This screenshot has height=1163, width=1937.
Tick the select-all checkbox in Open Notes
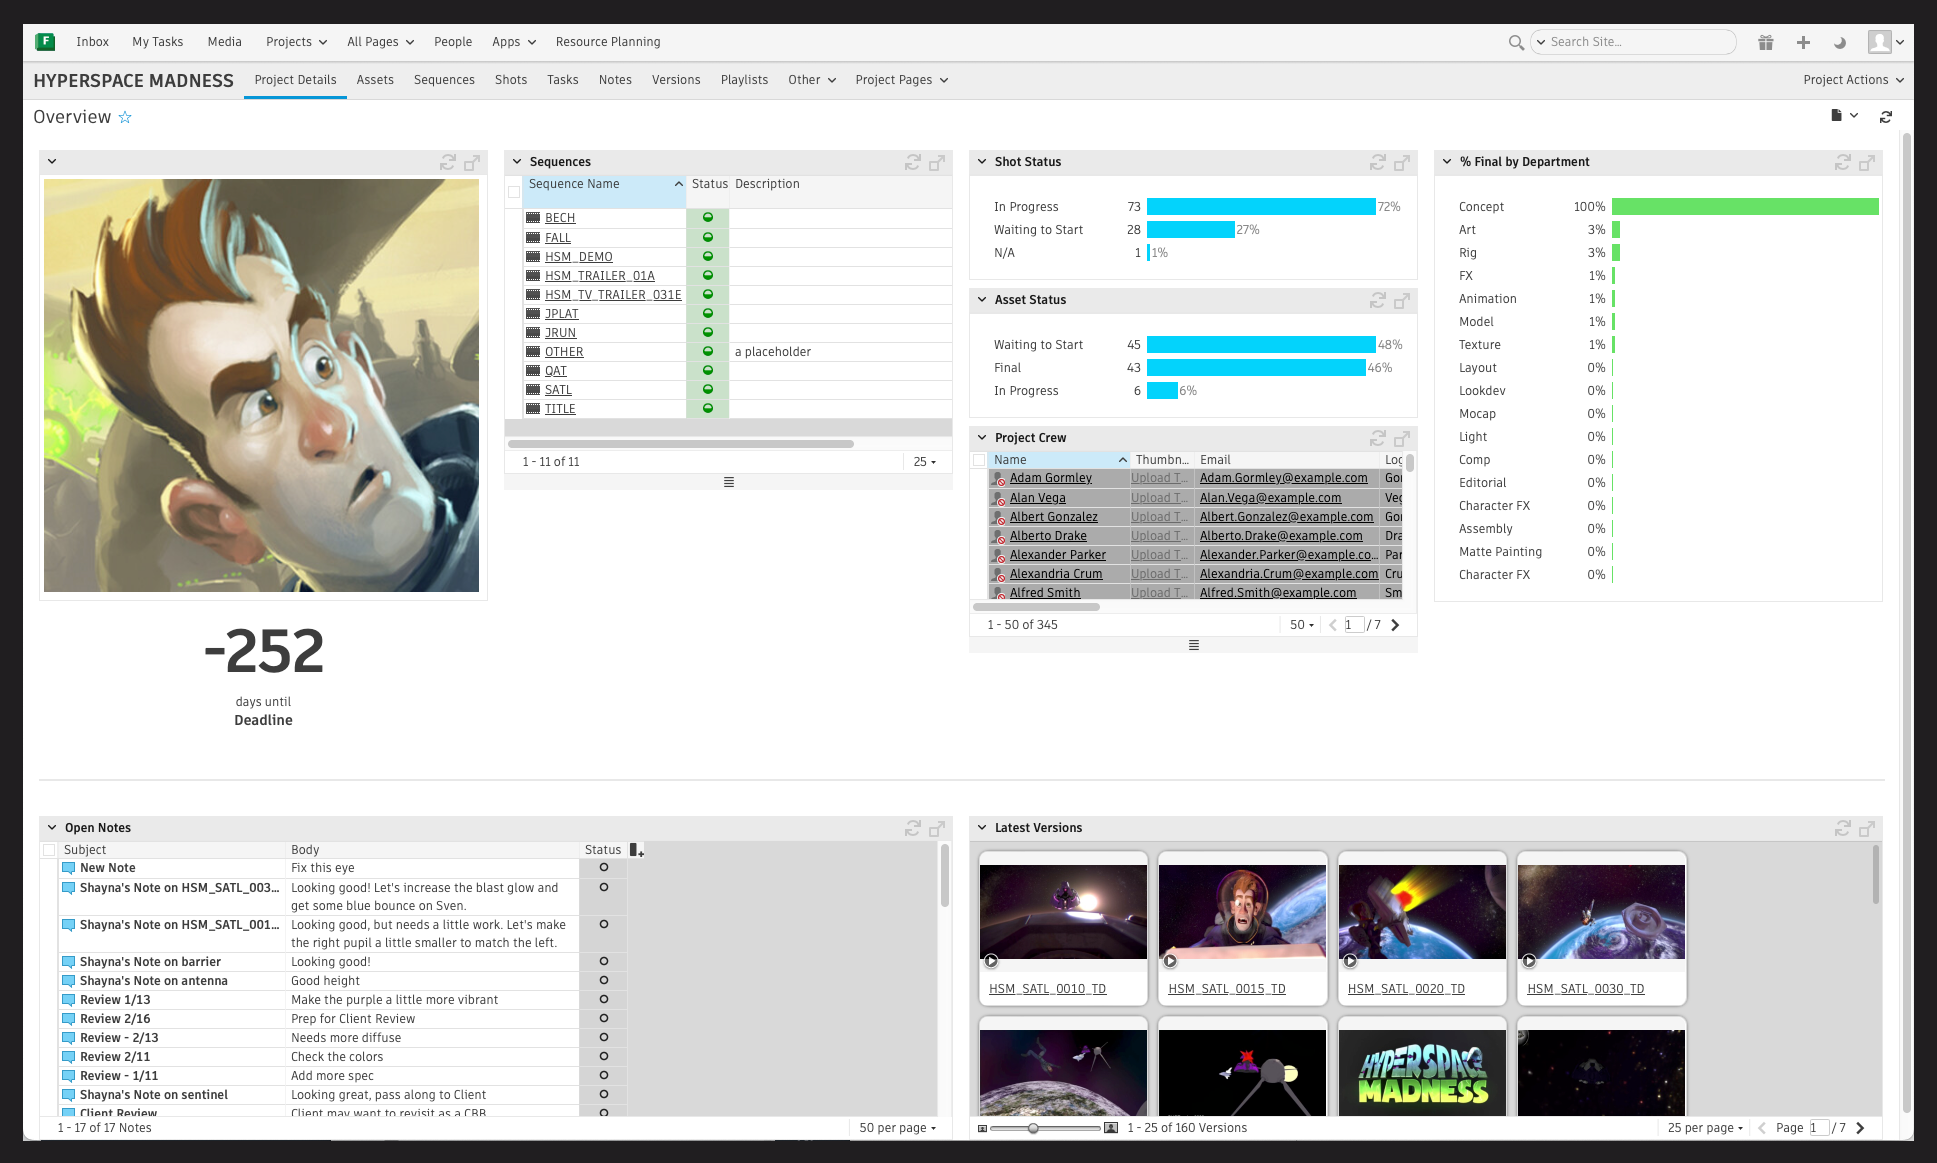coord(49,850)
